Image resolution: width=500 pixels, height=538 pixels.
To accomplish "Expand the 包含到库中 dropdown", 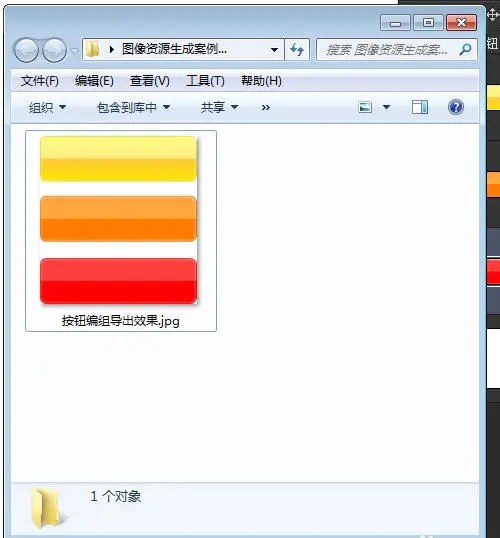I will point(133,108).
